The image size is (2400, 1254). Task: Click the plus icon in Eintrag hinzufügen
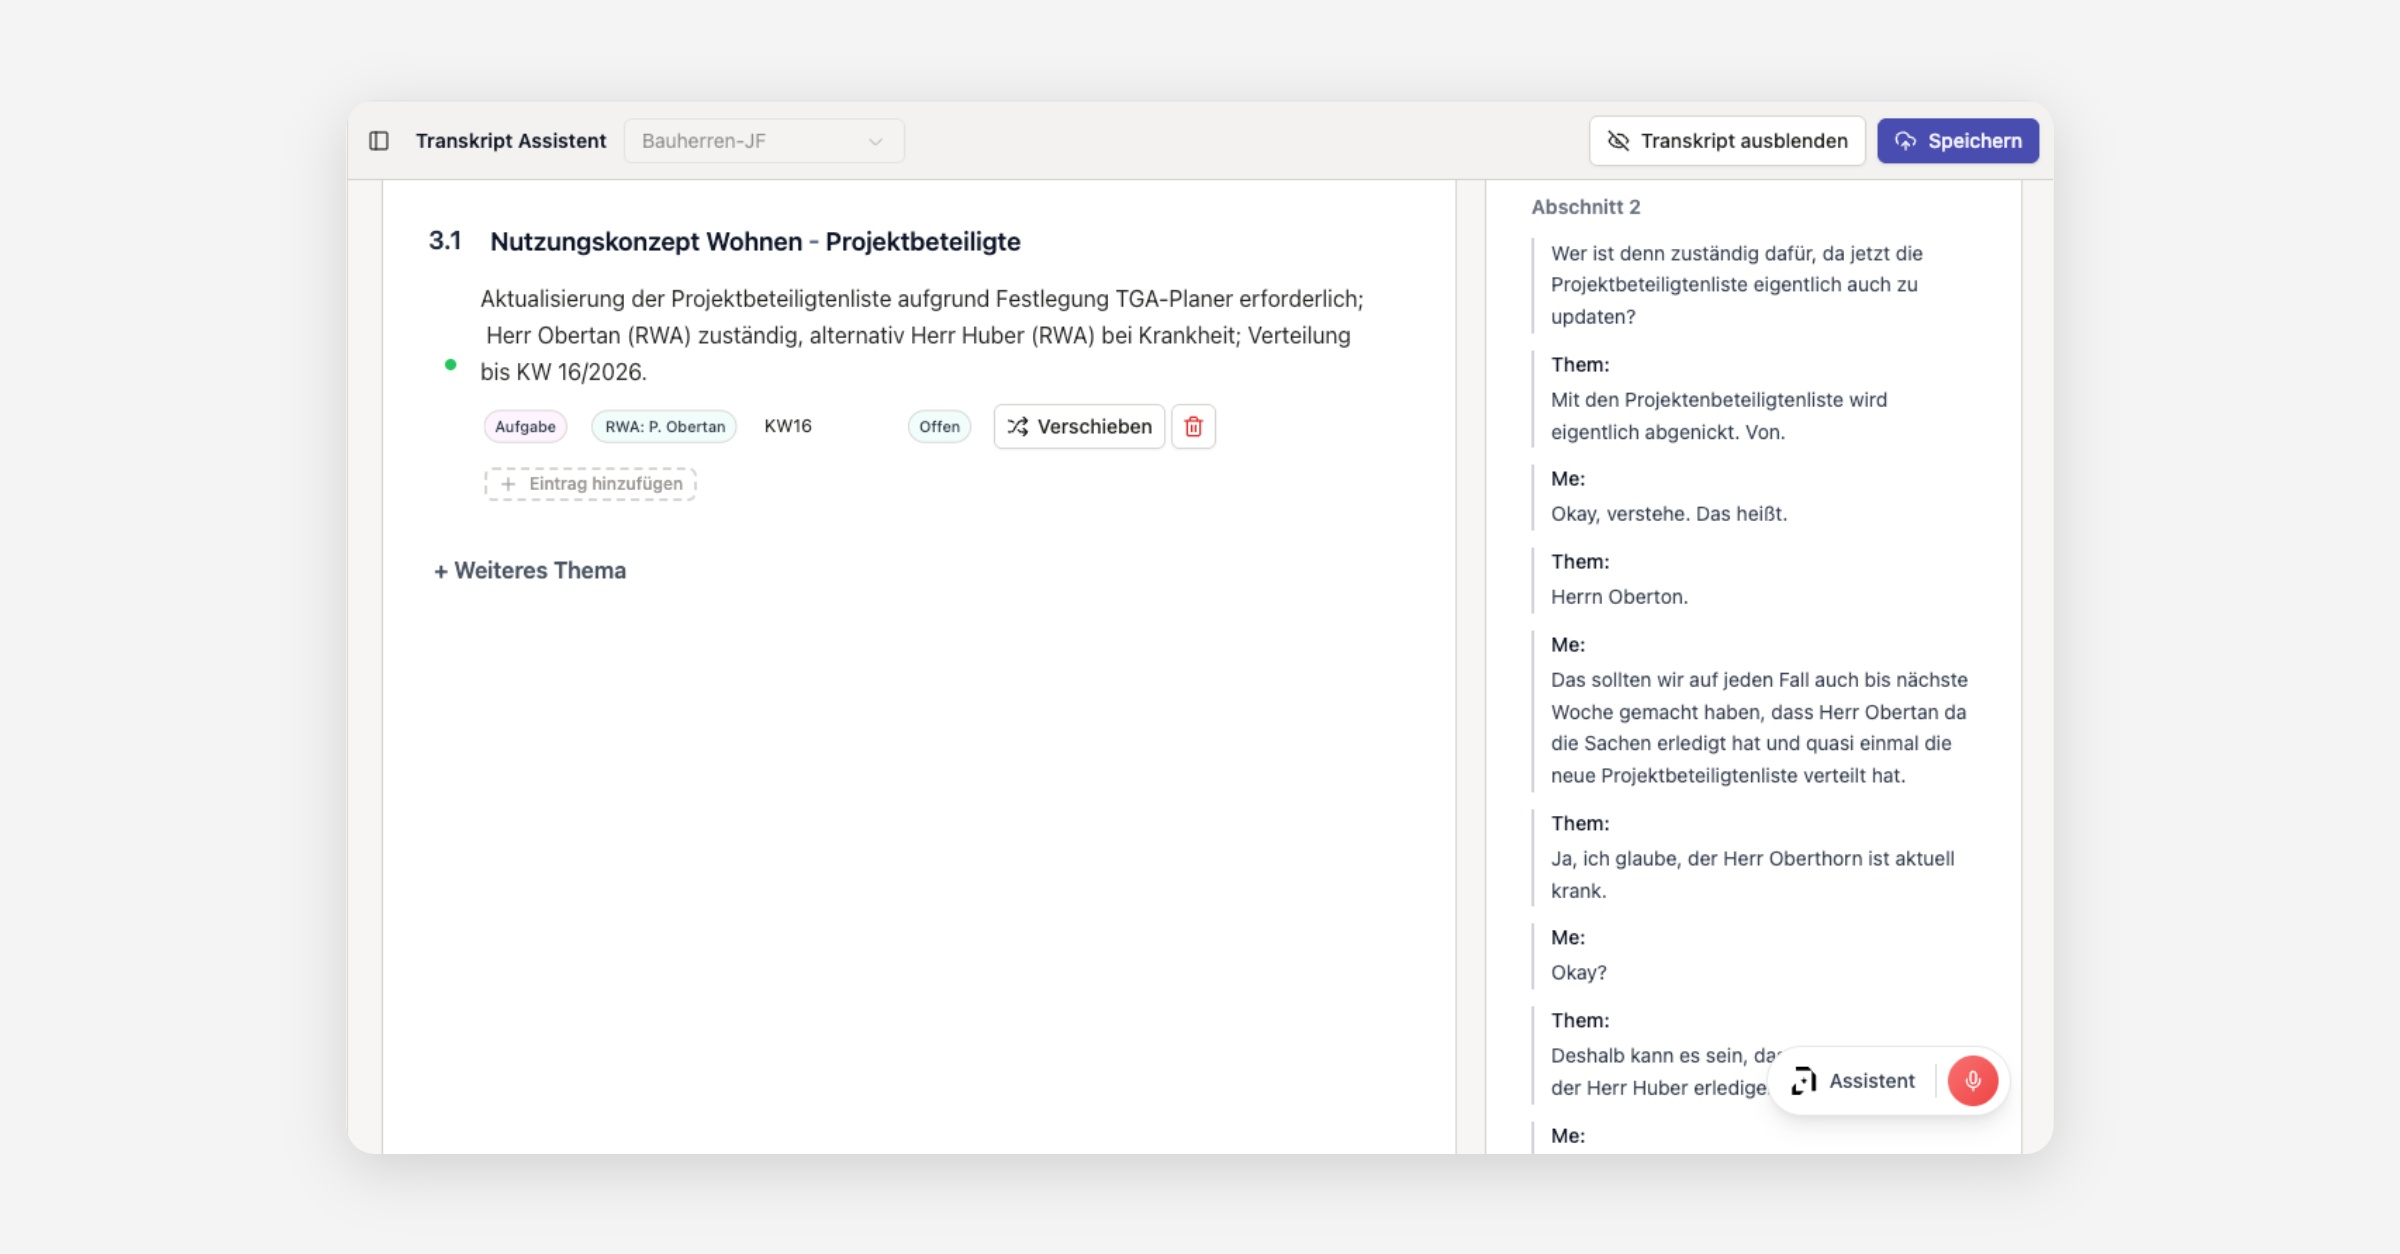[508, 484]
